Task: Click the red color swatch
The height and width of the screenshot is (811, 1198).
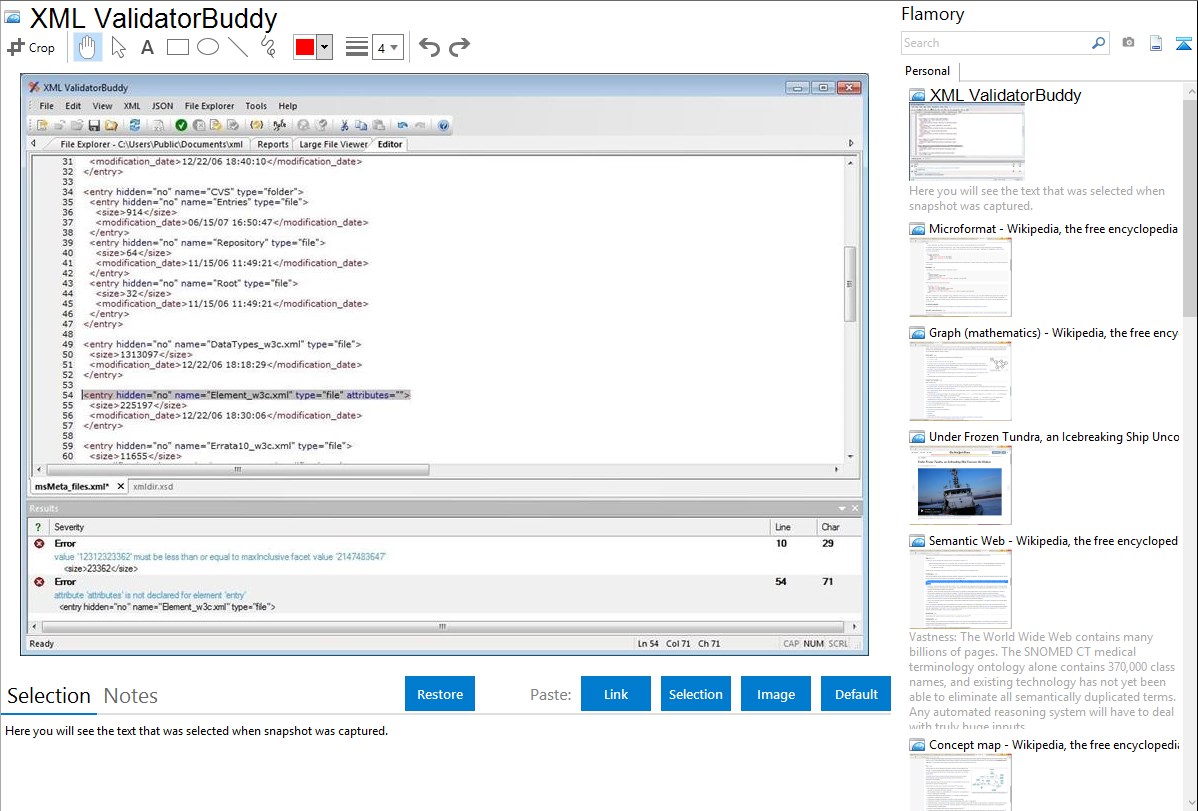Action: 305,47
